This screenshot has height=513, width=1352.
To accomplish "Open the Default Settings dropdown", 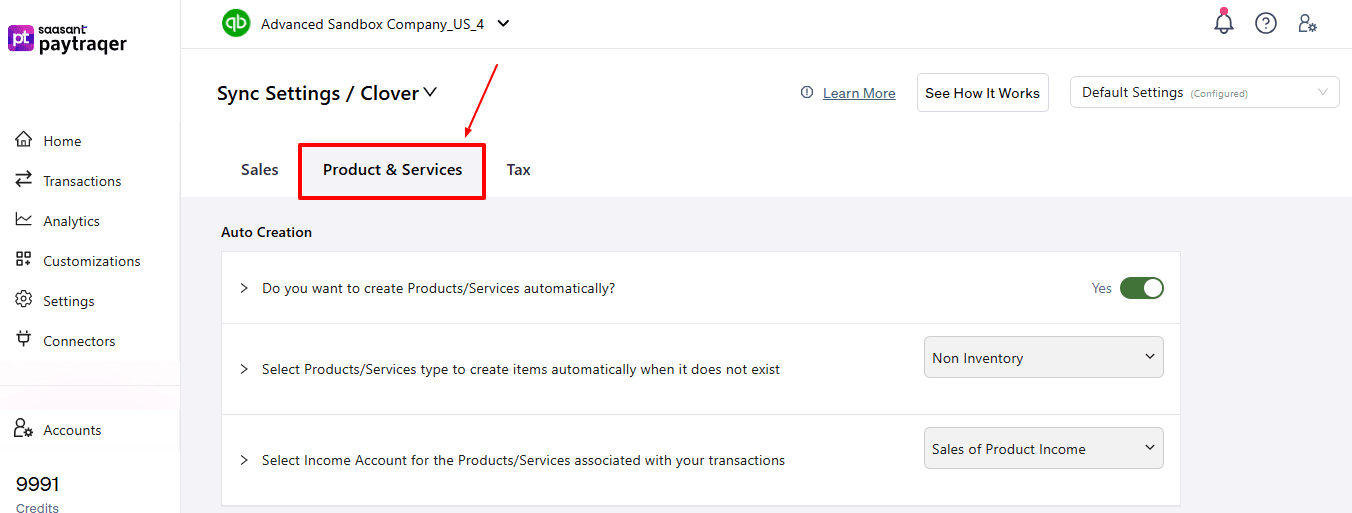I will [1205, 92].
